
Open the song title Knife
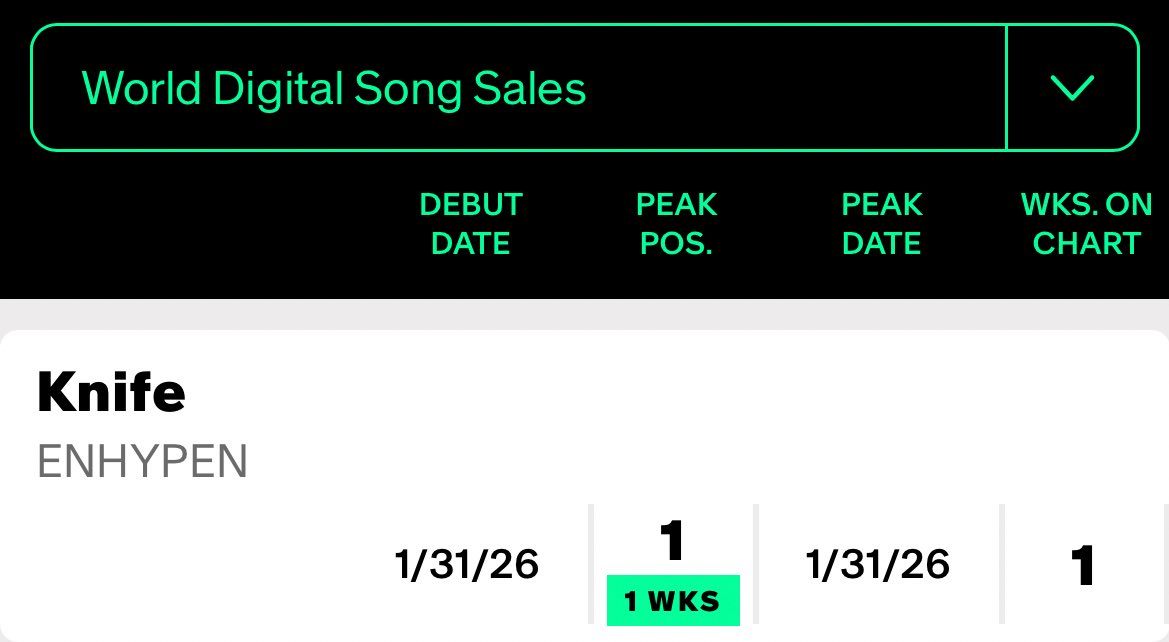click(111, 393)
